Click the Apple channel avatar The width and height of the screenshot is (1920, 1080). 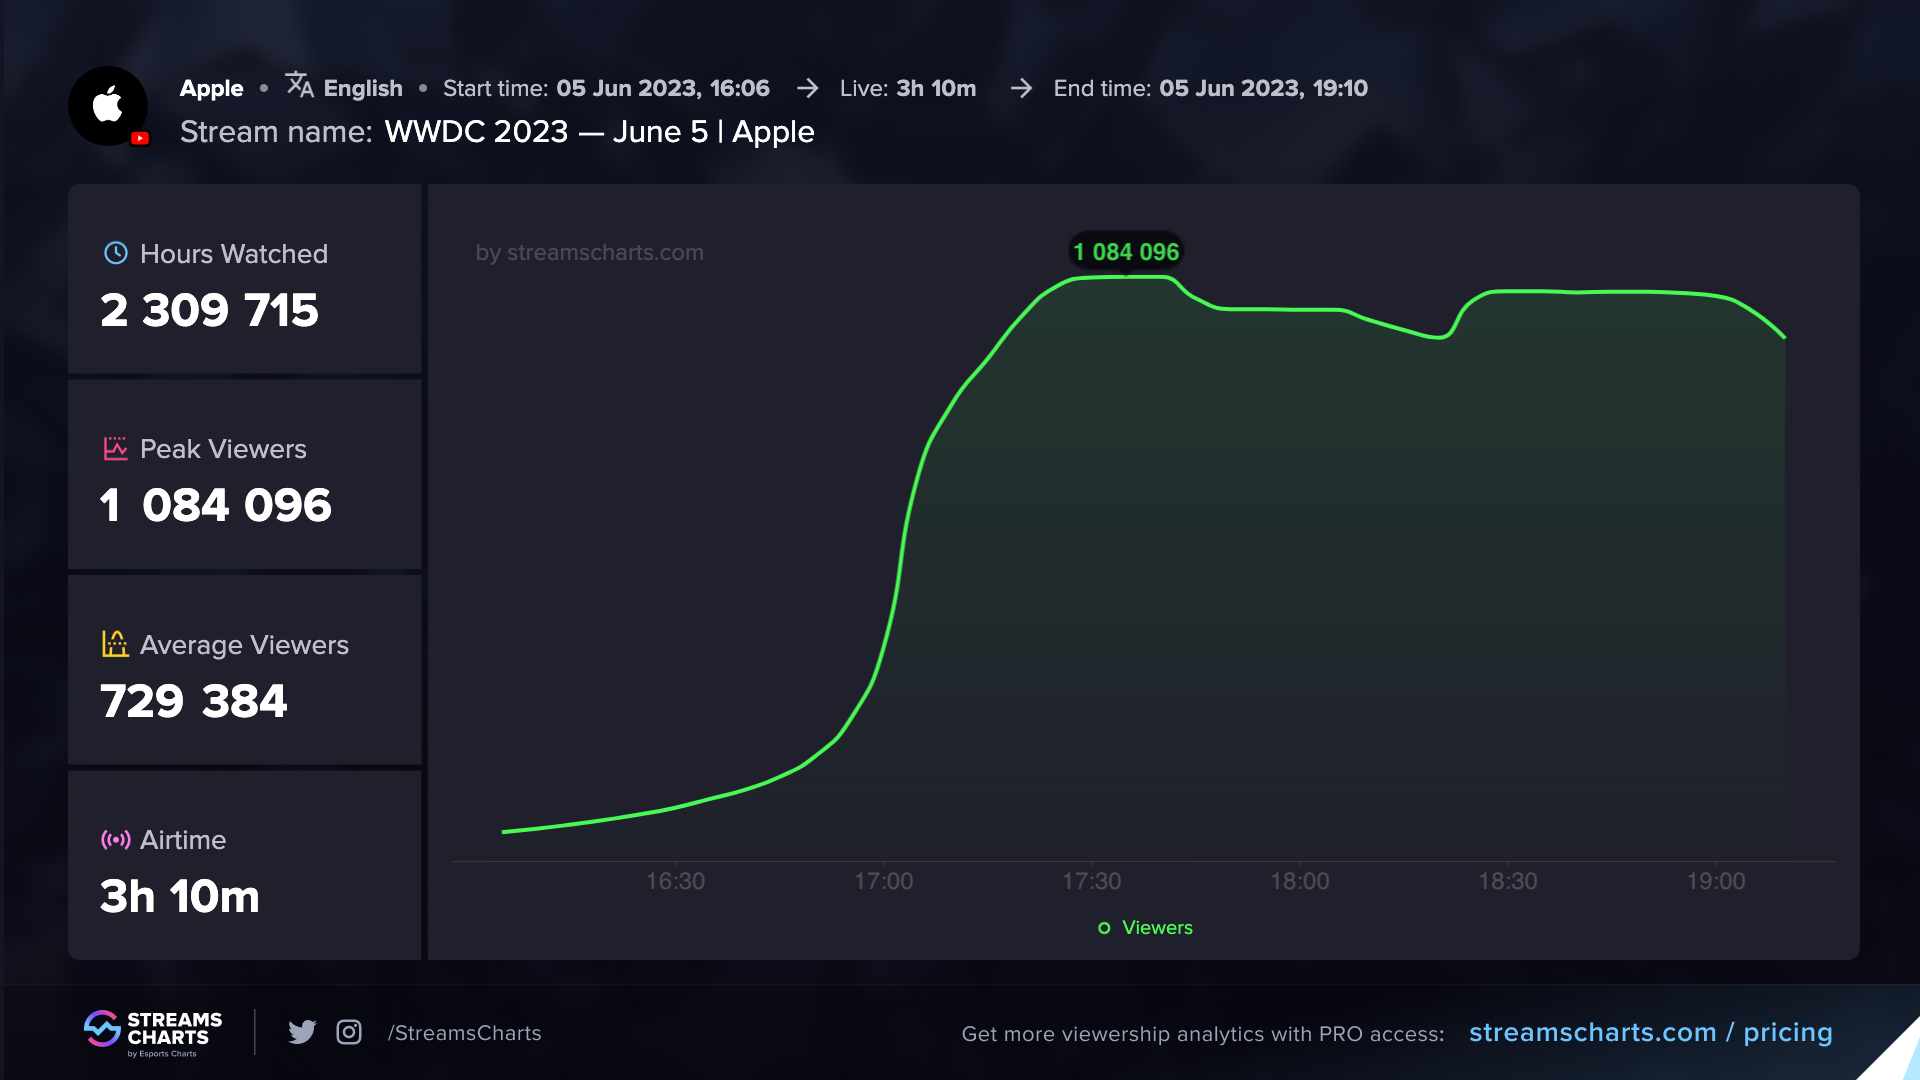tap(108, 105)
